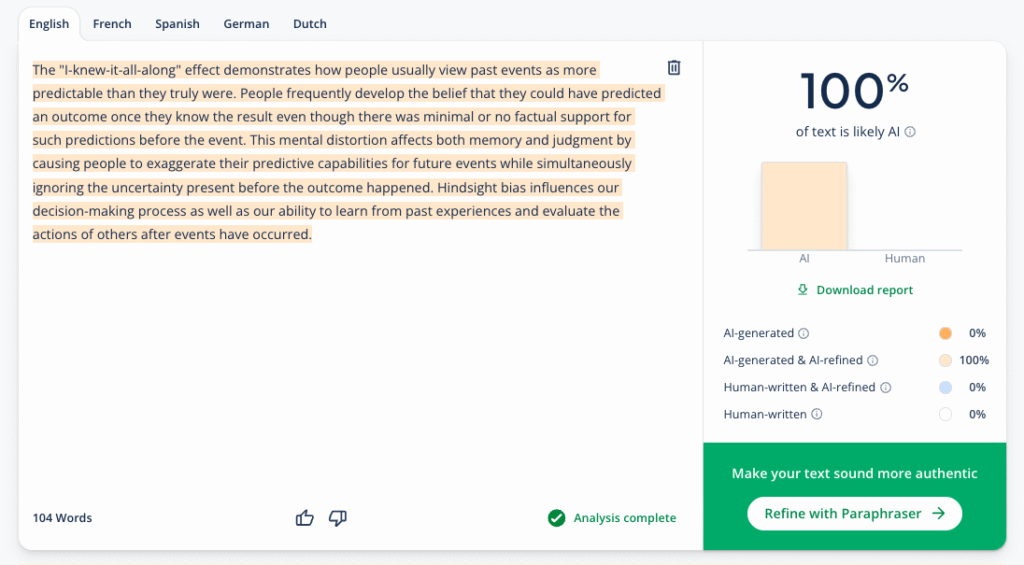This screenshot has height=565, width=1024.
Task: Click the Download report link
Action: pos(864,290)
